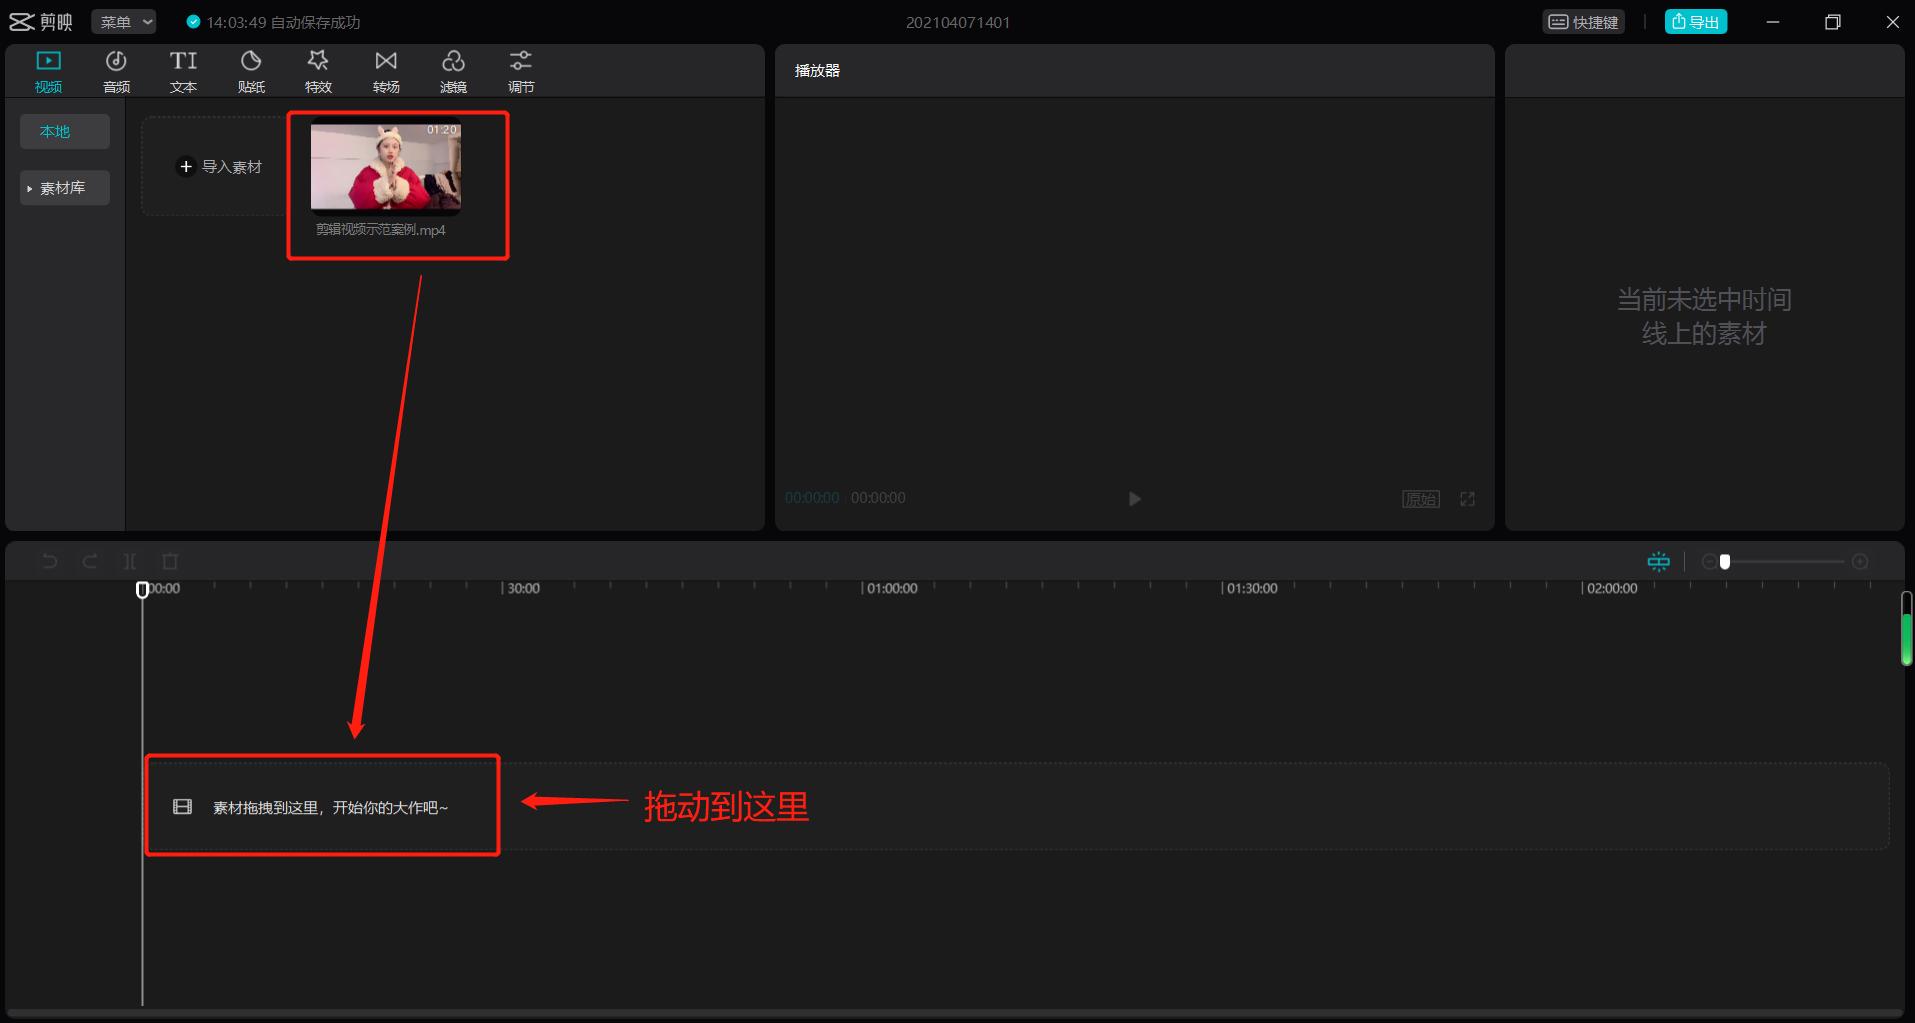The image size is (1915, 1023).
Task: Select the 本地 local media category
Action: tap(65, 131)
